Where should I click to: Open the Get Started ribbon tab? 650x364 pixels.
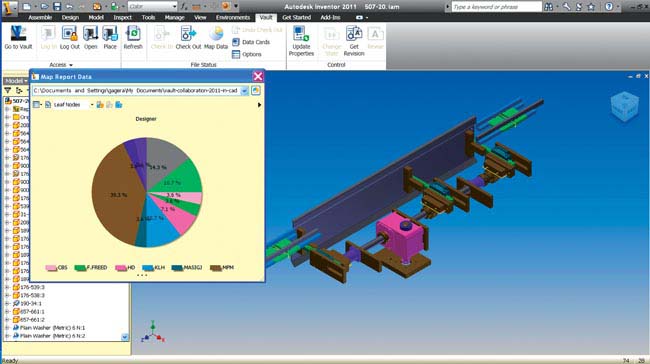point(296,17)
